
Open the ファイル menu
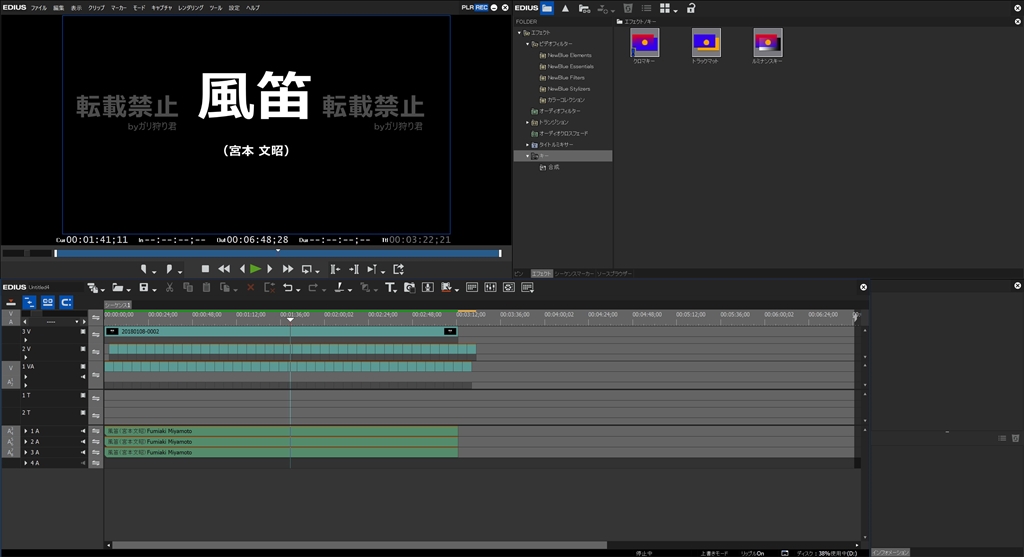(39, 7)
